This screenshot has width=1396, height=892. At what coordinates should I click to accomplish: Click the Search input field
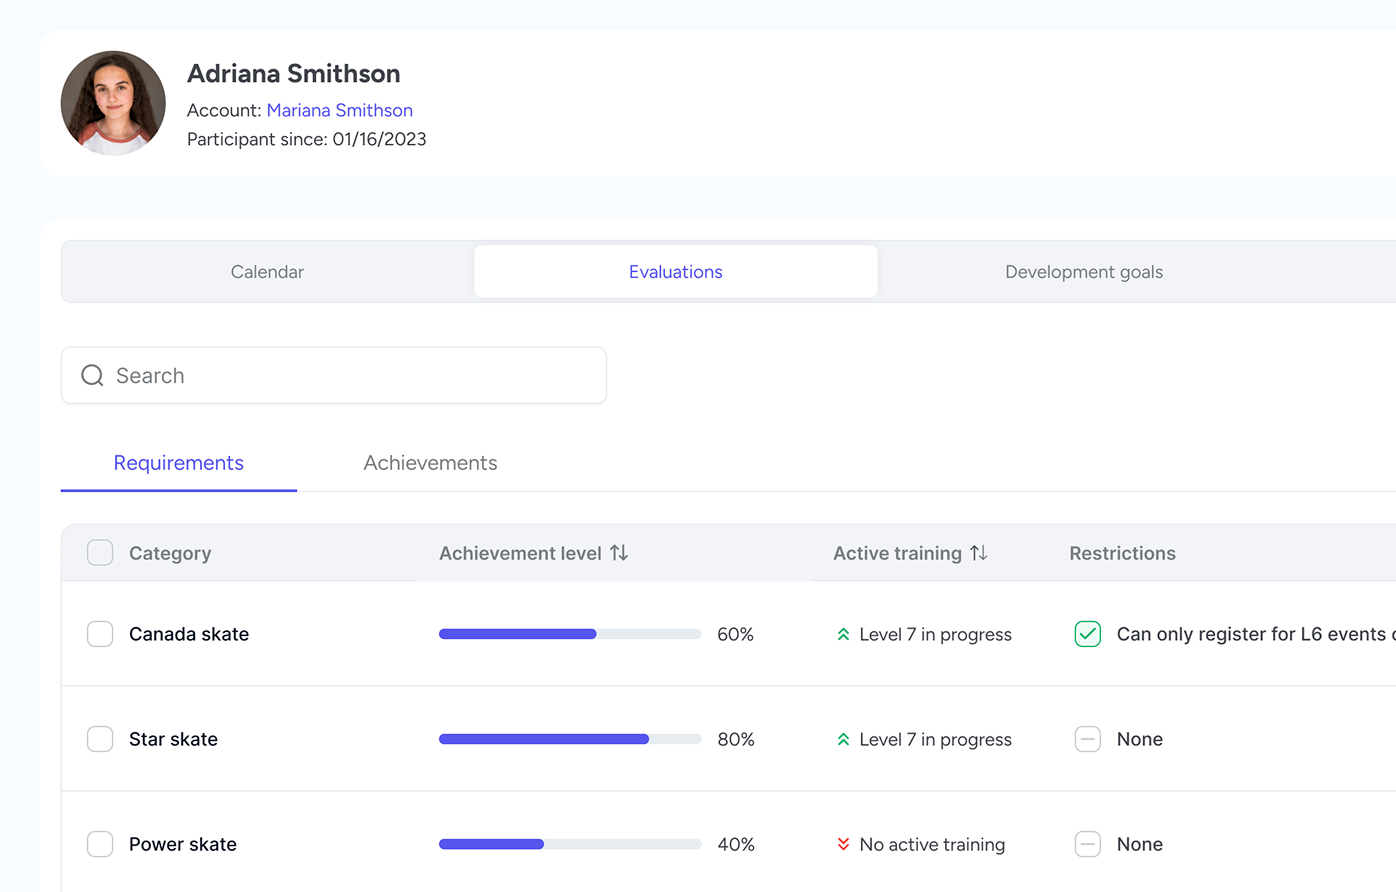(334, 375)
